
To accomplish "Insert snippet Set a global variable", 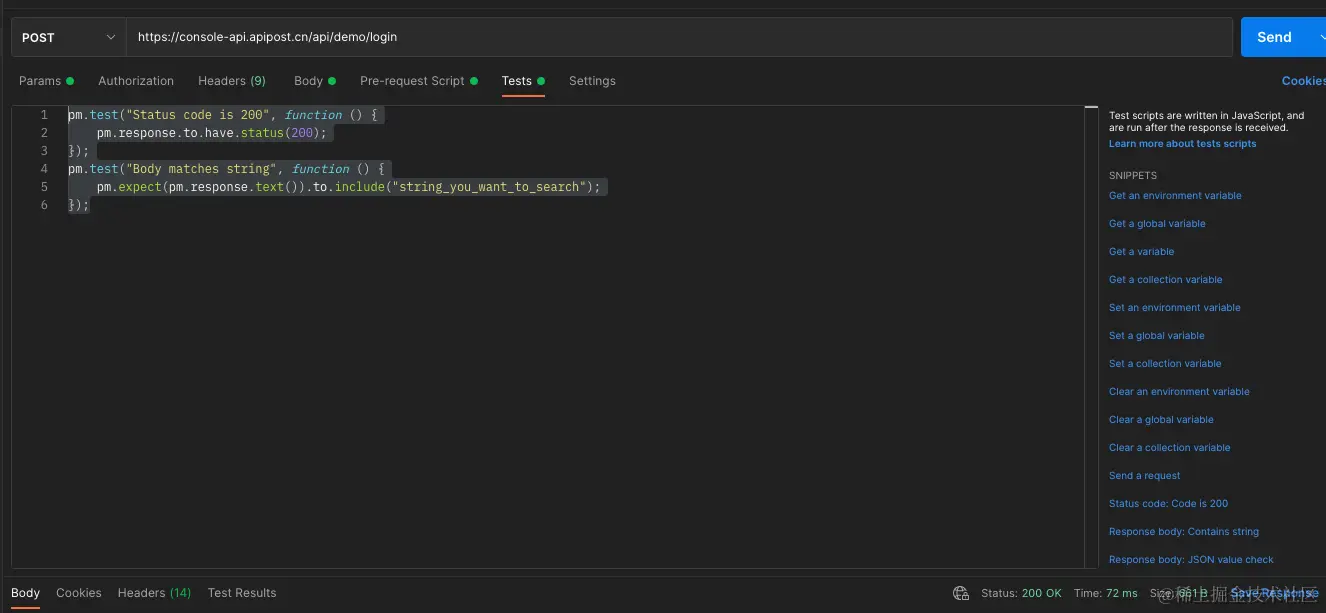I will pos(1156,336).
